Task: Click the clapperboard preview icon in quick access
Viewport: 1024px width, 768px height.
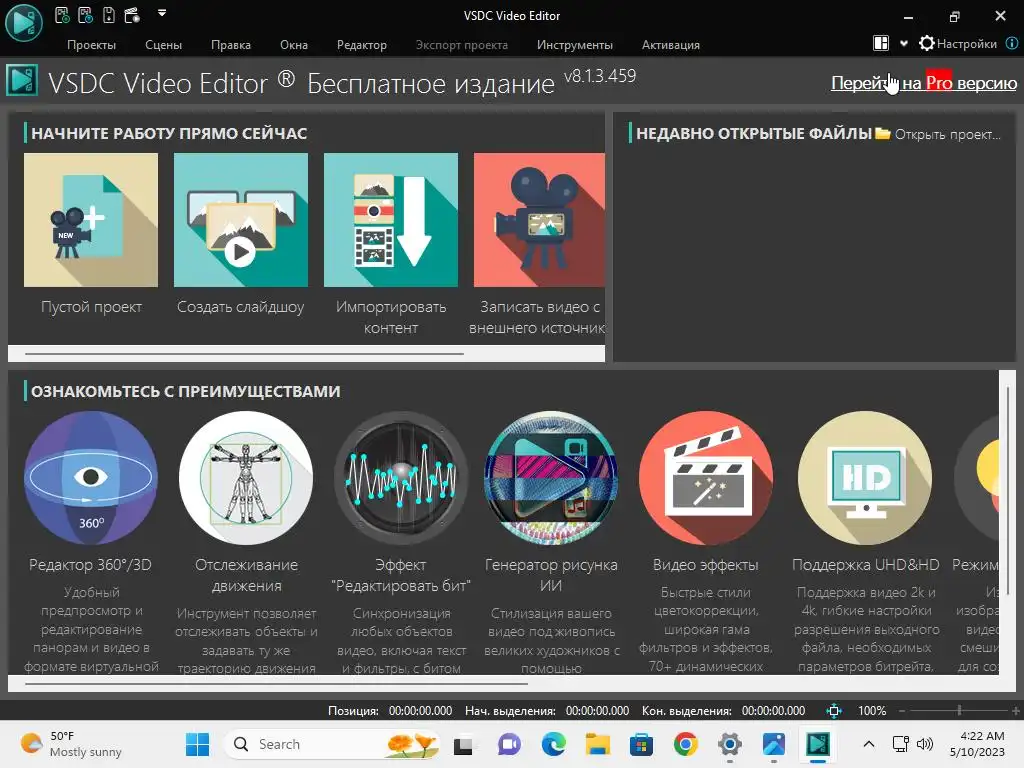Action: (132, 14)
